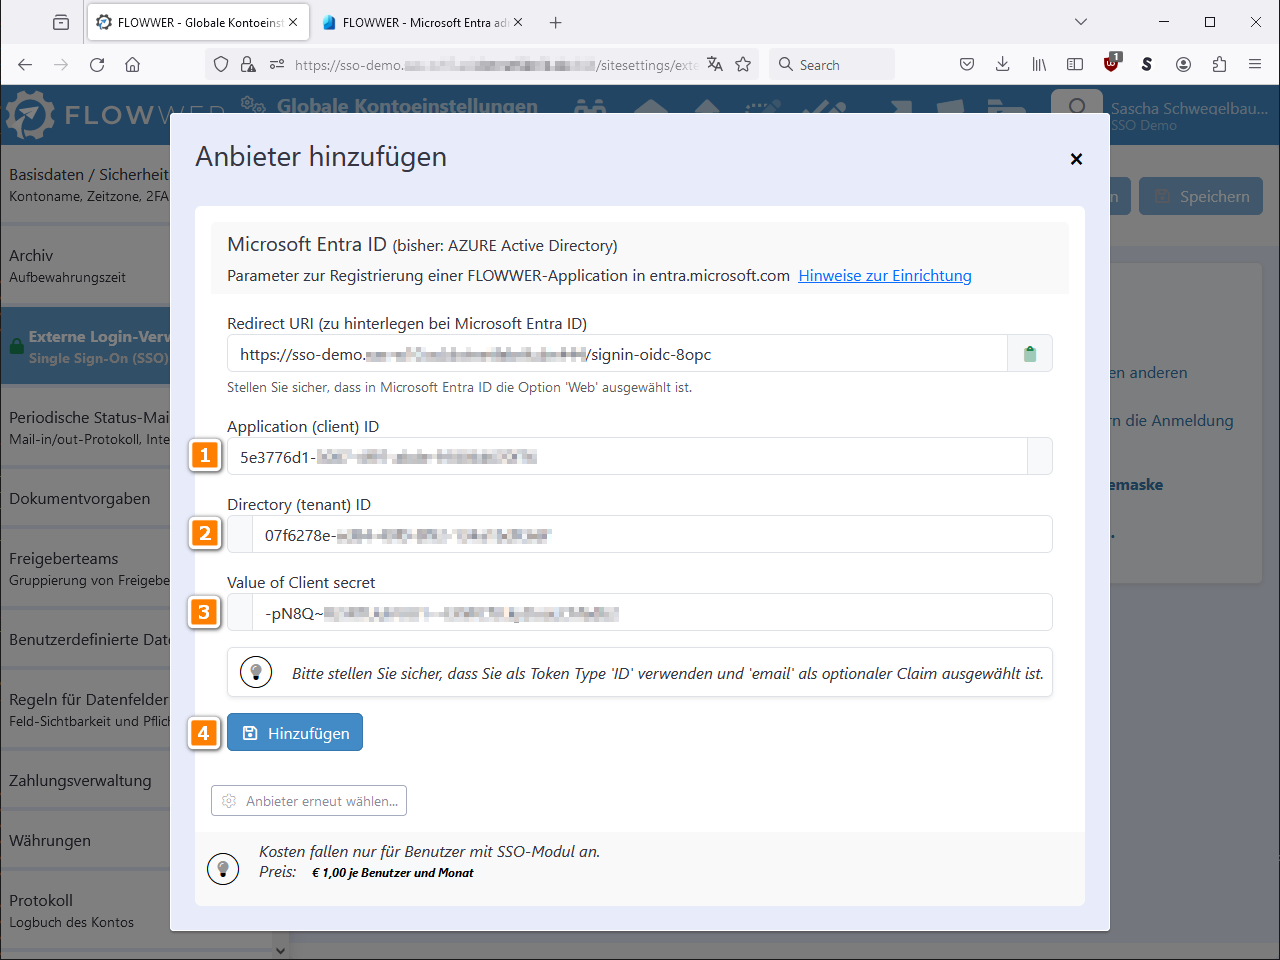Click into the Directory (tenant) ID field
This screenshot has height=960, width=1280.
650,535
